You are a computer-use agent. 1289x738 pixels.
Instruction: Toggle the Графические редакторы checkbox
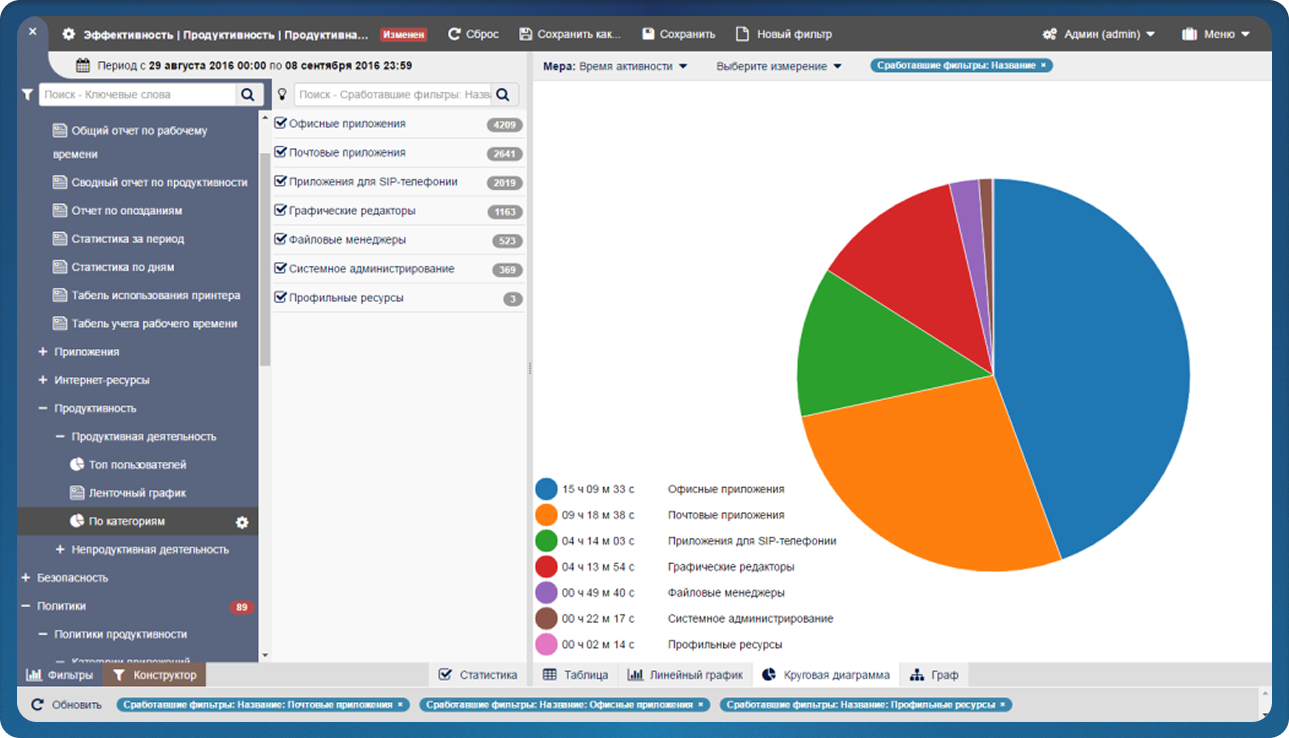pyautogui.click(x=281, y=211)
